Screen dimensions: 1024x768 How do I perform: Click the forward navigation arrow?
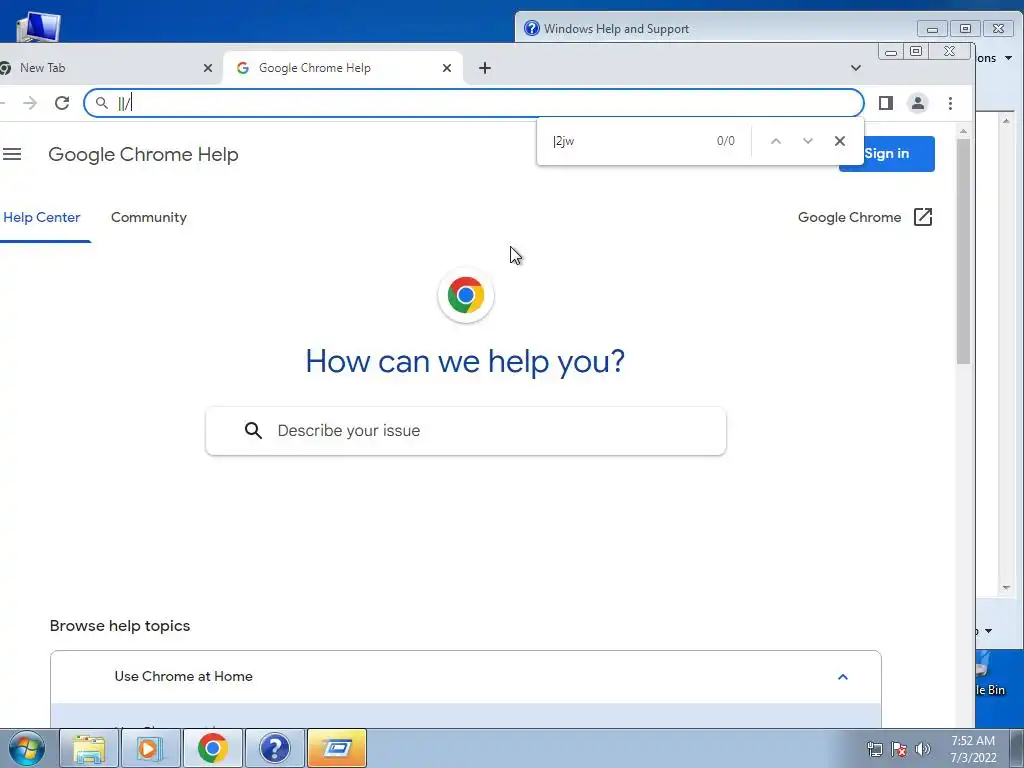point(30,103)
